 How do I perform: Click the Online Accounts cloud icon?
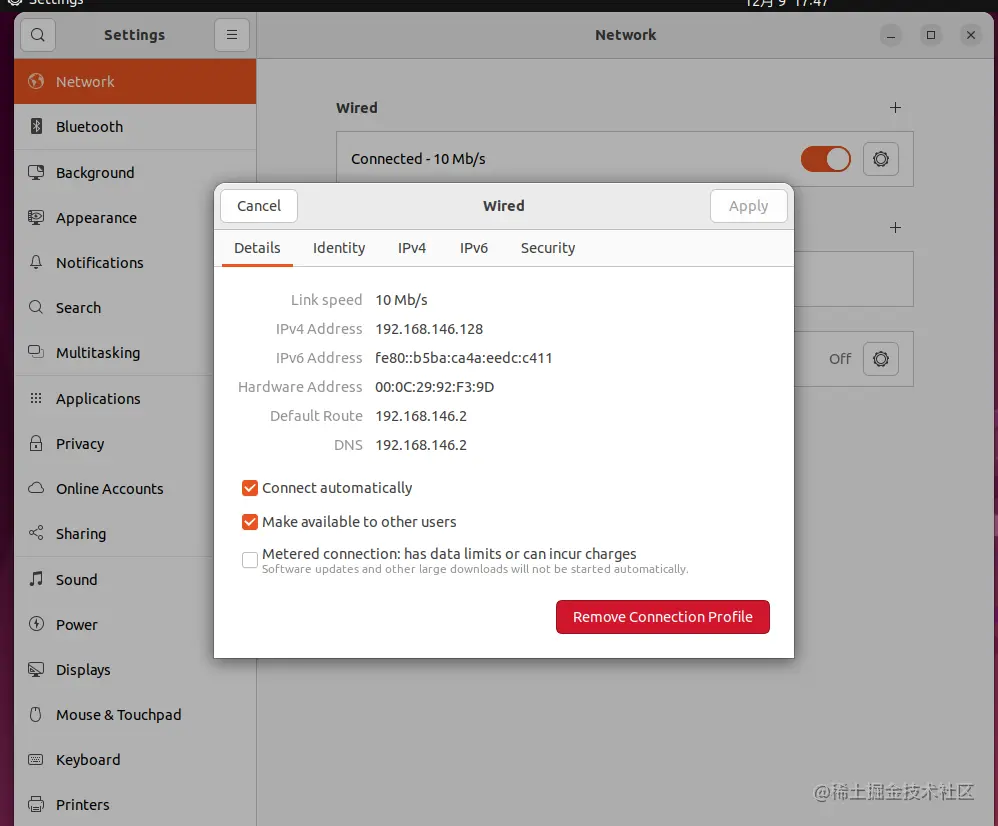36,488
